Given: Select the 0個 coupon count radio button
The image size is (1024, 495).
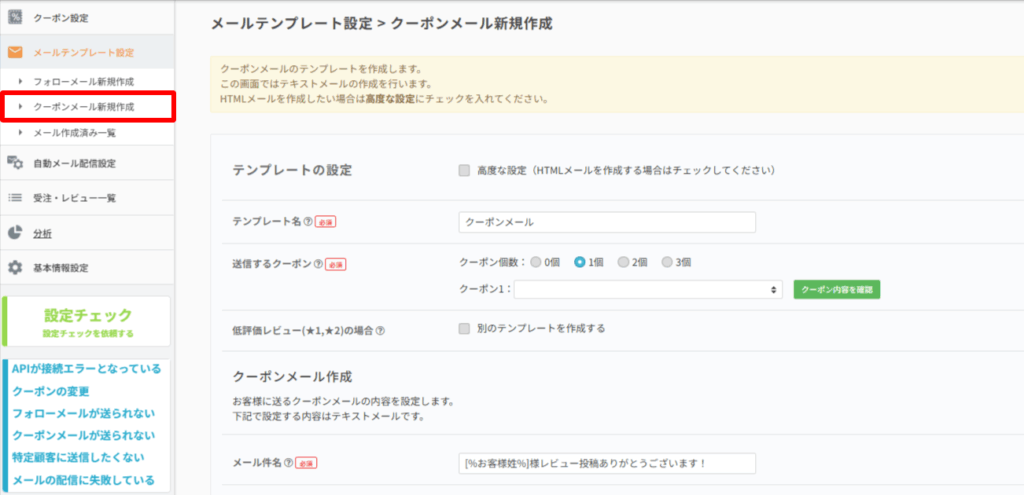Looking at the screenshot, I should pyautogui.click(x=537, y=262).
